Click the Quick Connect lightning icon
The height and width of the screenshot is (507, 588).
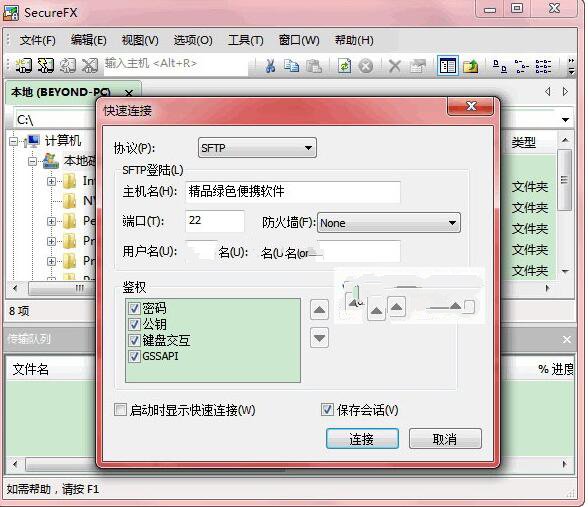click(x=45, y=66)
